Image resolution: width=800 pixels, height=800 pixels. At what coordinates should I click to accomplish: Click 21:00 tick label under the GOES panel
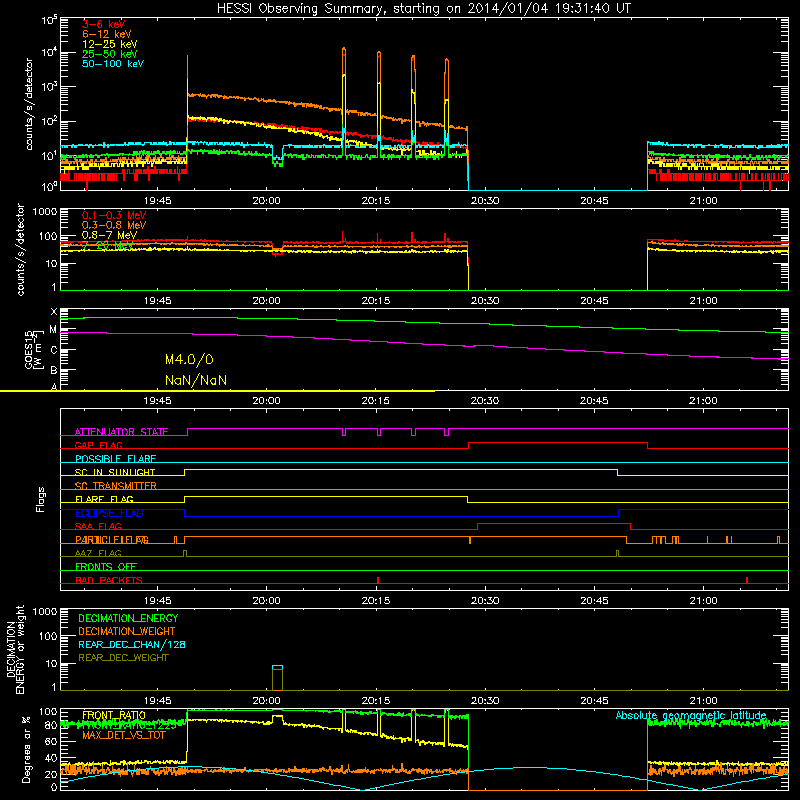tap(703, 401)
